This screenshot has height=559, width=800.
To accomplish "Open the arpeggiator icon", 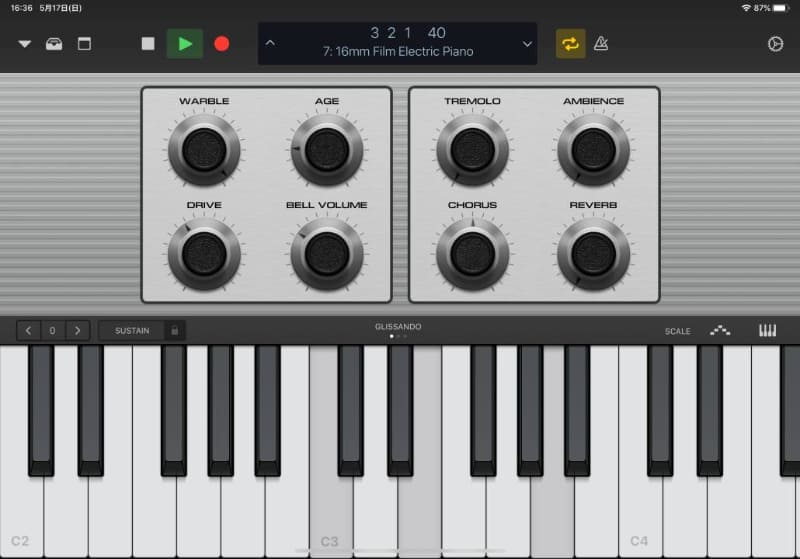I will coord(720,331).
